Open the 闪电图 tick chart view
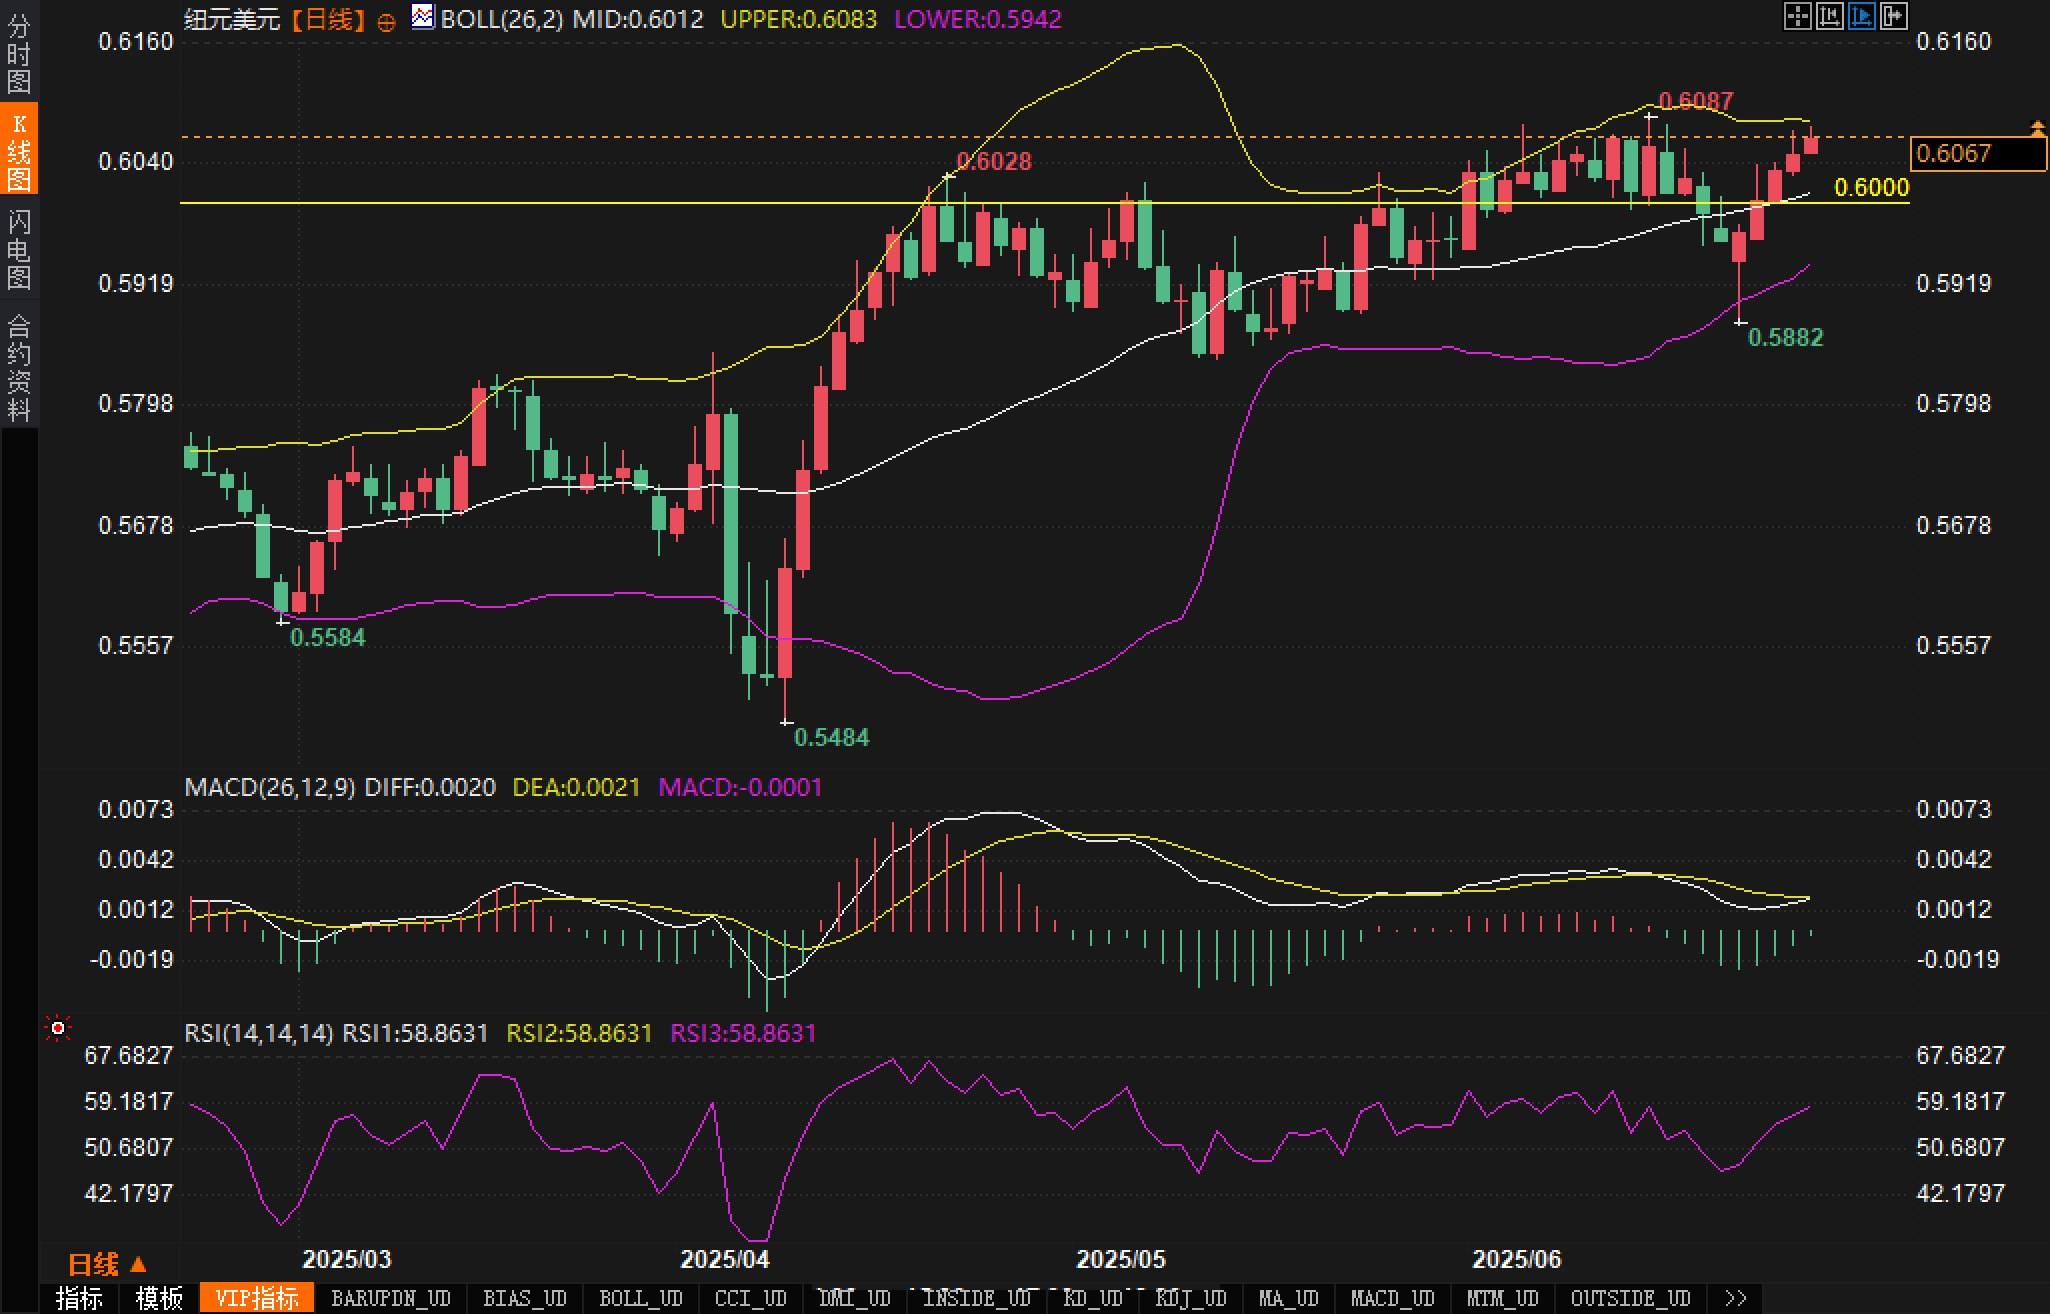 point(19,249)
